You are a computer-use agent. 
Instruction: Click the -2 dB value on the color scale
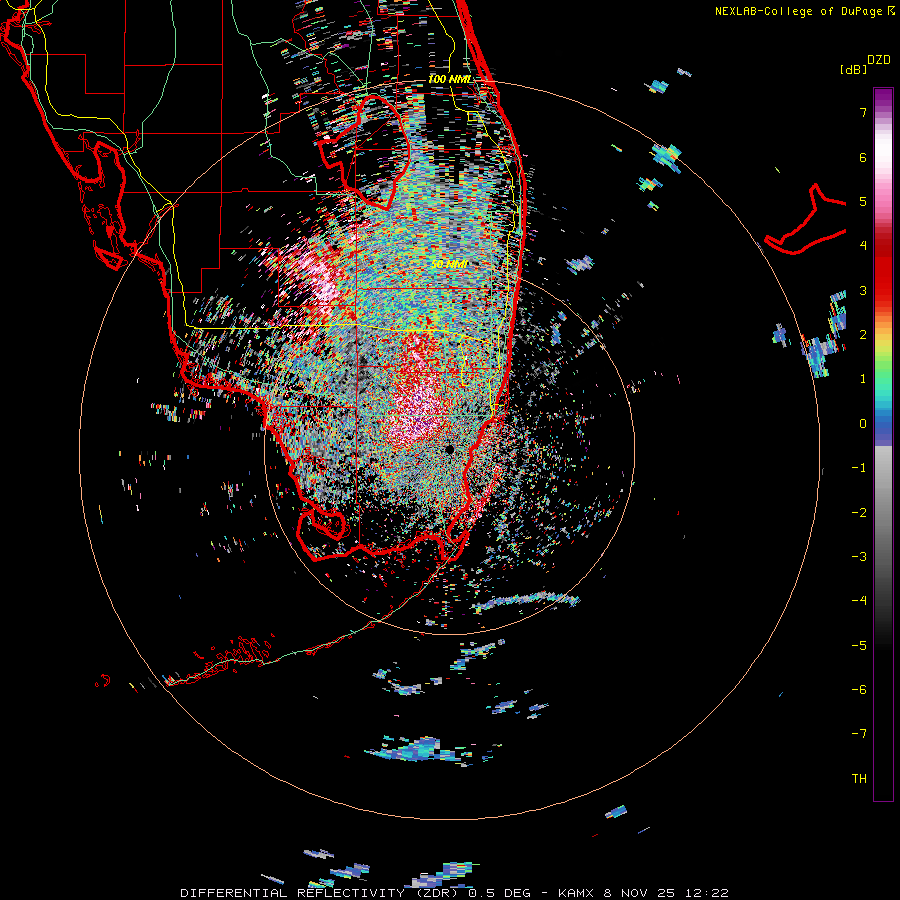coord(859,513)
